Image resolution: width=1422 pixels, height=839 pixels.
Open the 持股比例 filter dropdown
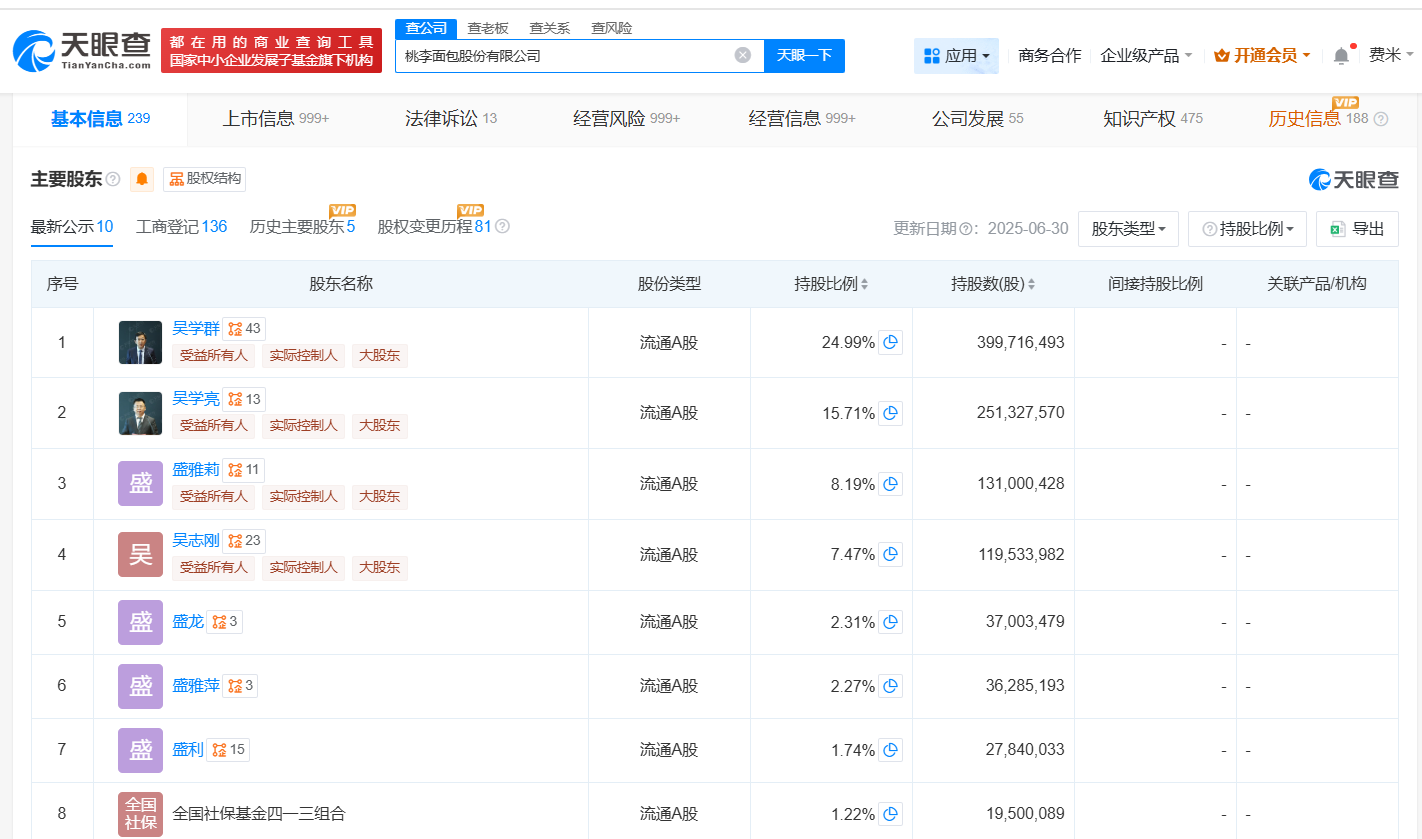point(1246,228)
